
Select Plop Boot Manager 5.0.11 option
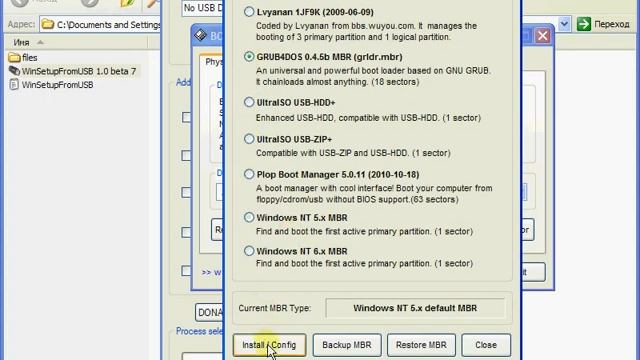coord(249,174)
